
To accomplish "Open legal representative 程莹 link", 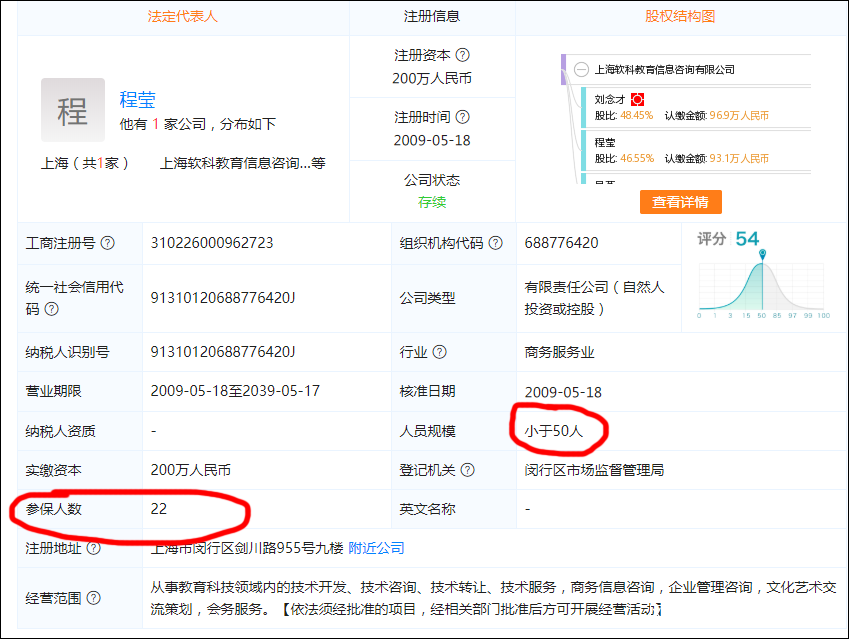I will coord(138,100).
